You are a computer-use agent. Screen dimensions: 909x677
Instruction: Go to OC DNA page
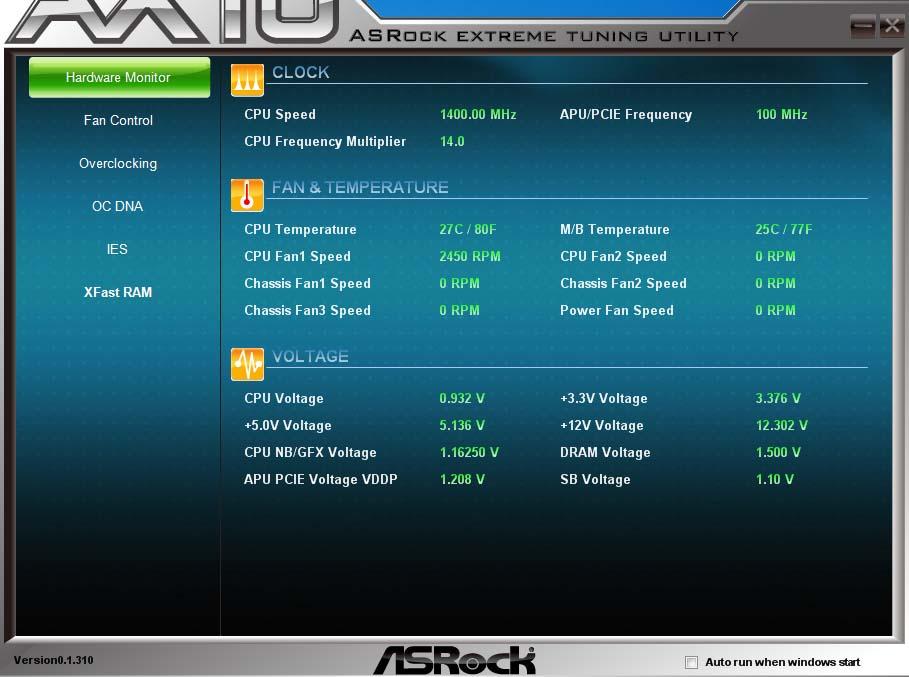point(118,206)
